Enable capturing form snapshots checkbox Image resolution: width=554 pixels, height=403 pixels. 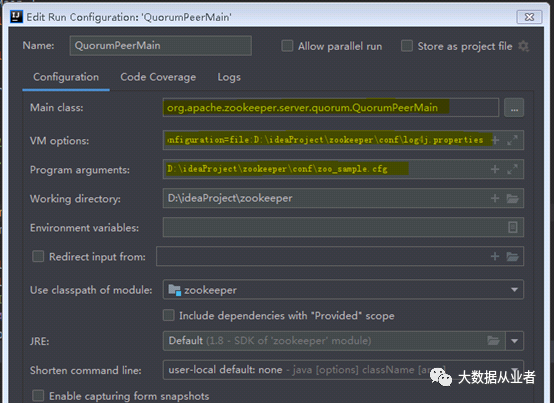38,396
